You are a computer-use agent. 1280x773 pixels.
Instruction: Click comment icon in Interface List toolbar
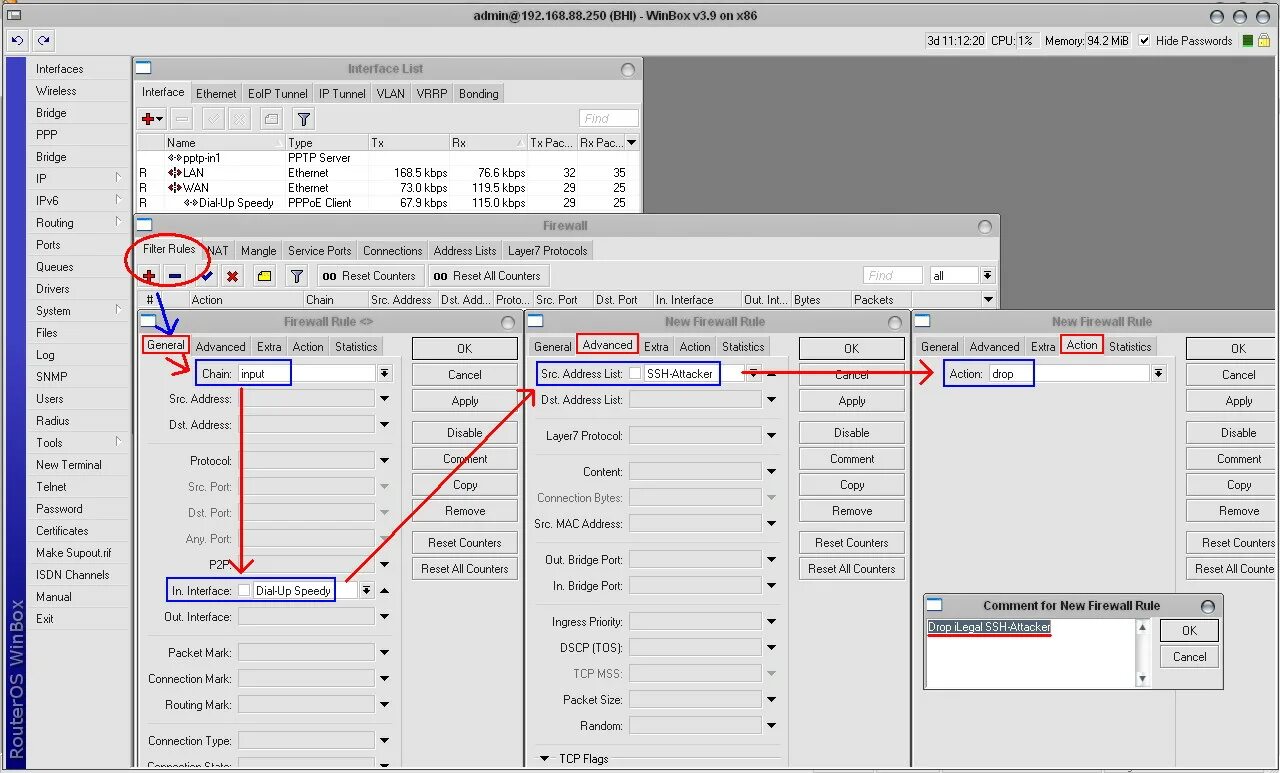click(x=271, y=118)
